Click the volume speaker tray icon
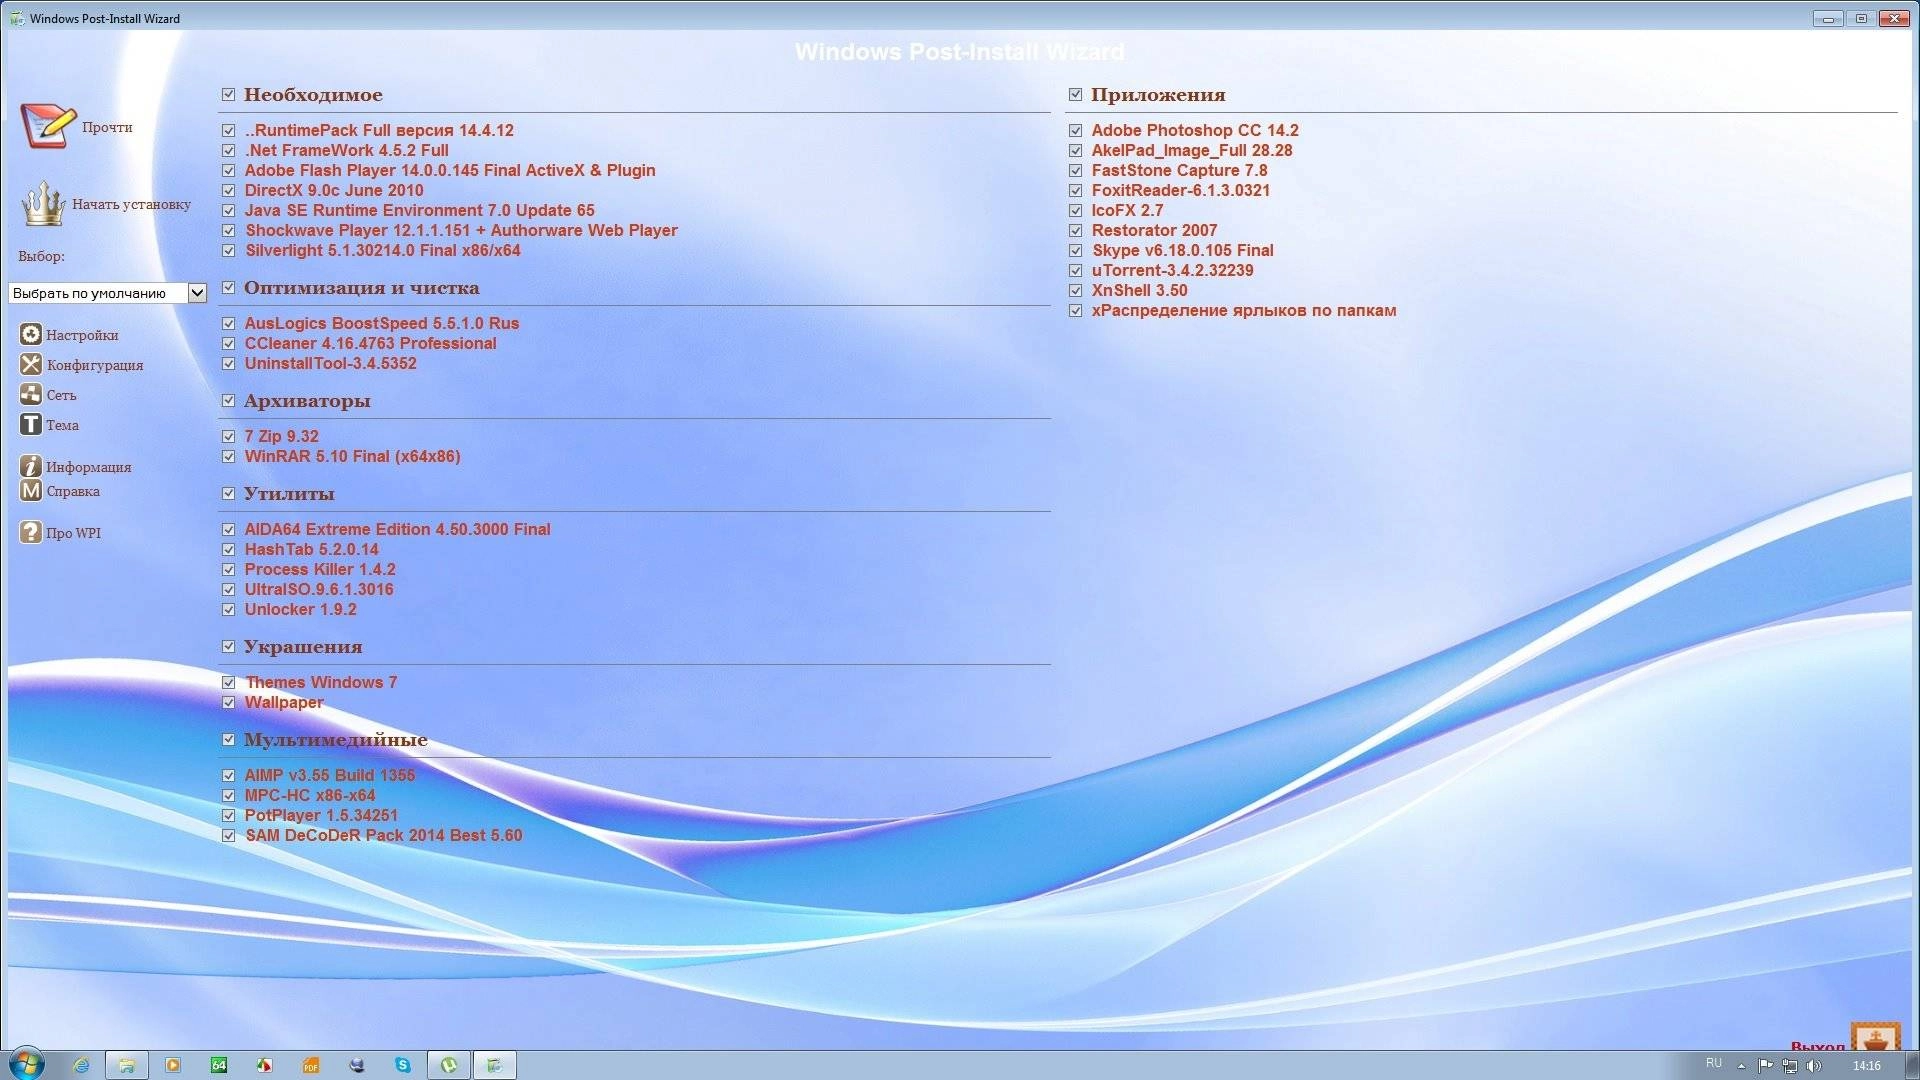 tap(1814, 1066)
